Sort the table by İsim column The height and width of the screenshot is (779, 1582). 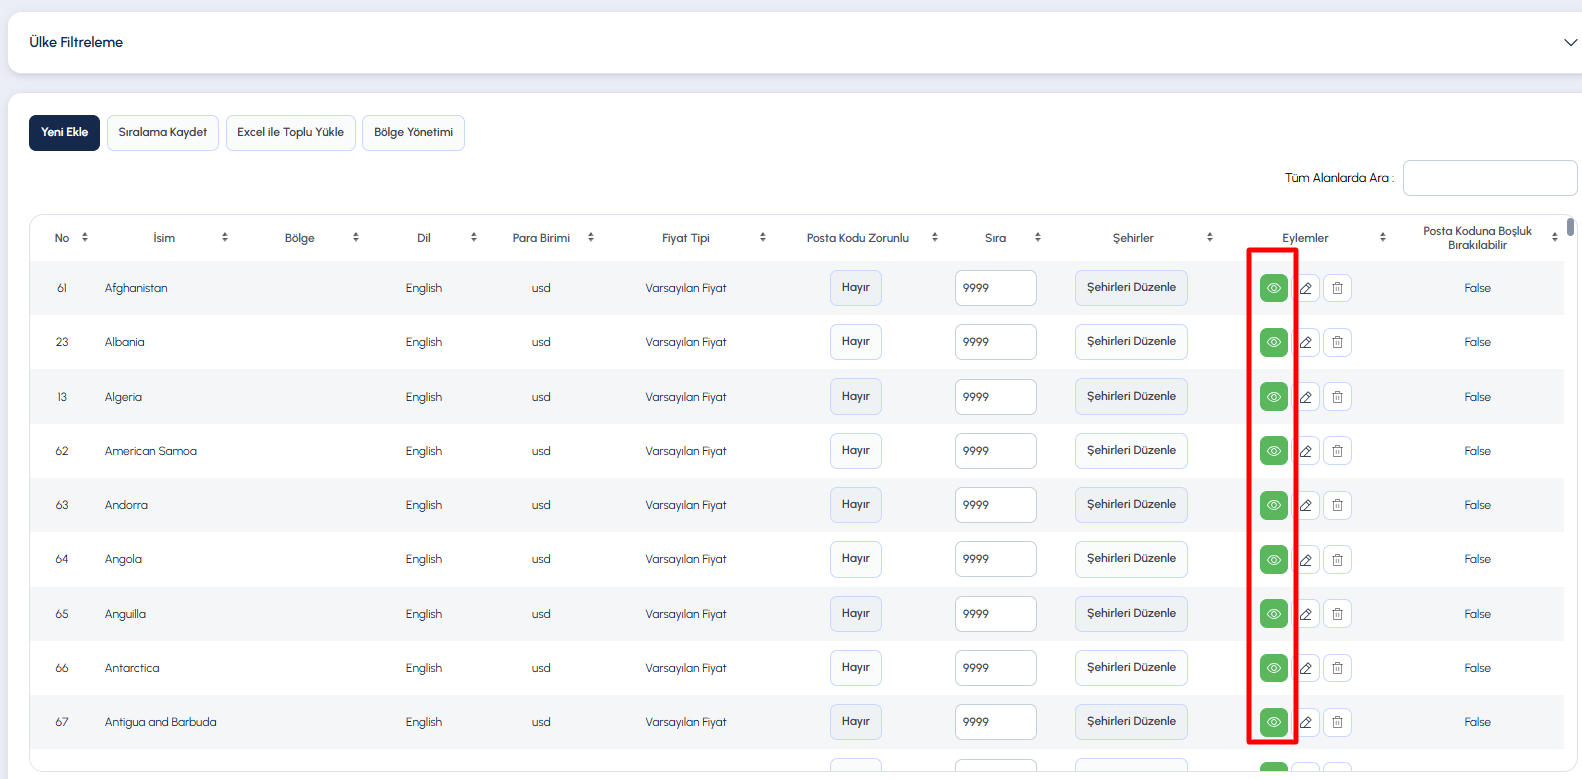pyautogui.click(x=225, y=238)
